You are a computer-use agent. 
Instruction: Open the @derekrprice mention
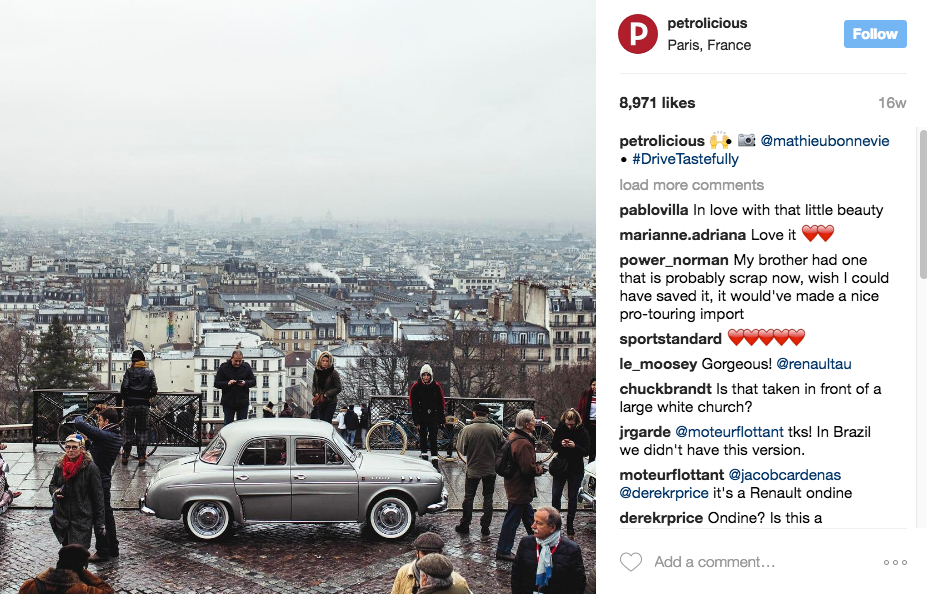point(664,493)
